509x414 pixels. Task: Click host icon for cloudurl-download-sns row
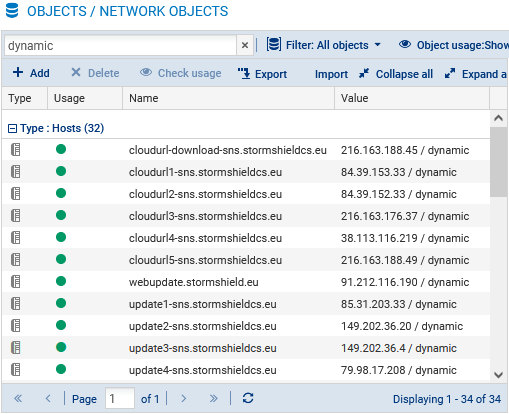point(16,150)
